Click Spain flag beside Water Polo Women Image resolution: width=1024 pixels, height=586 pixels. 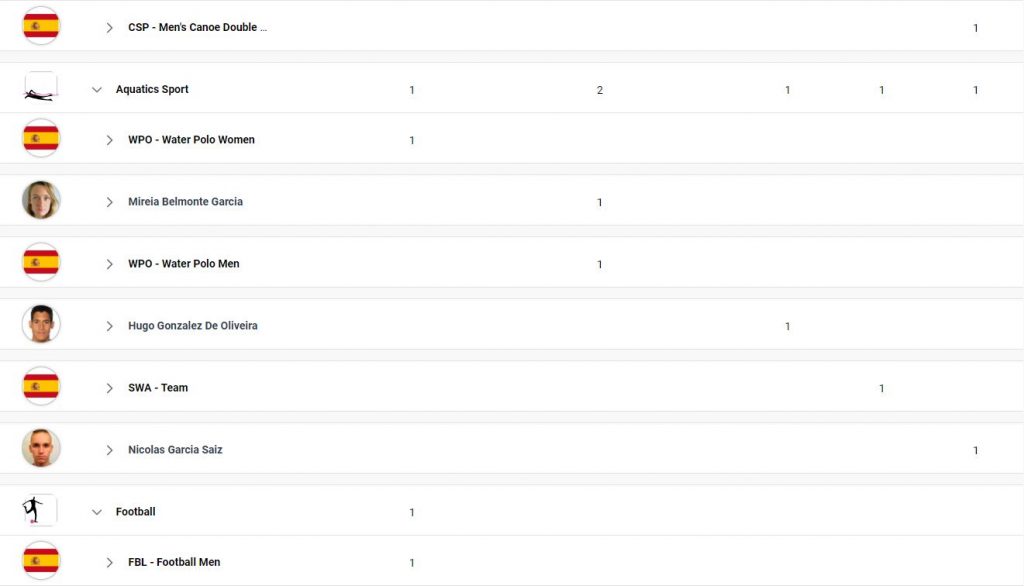tap(41, 138)
